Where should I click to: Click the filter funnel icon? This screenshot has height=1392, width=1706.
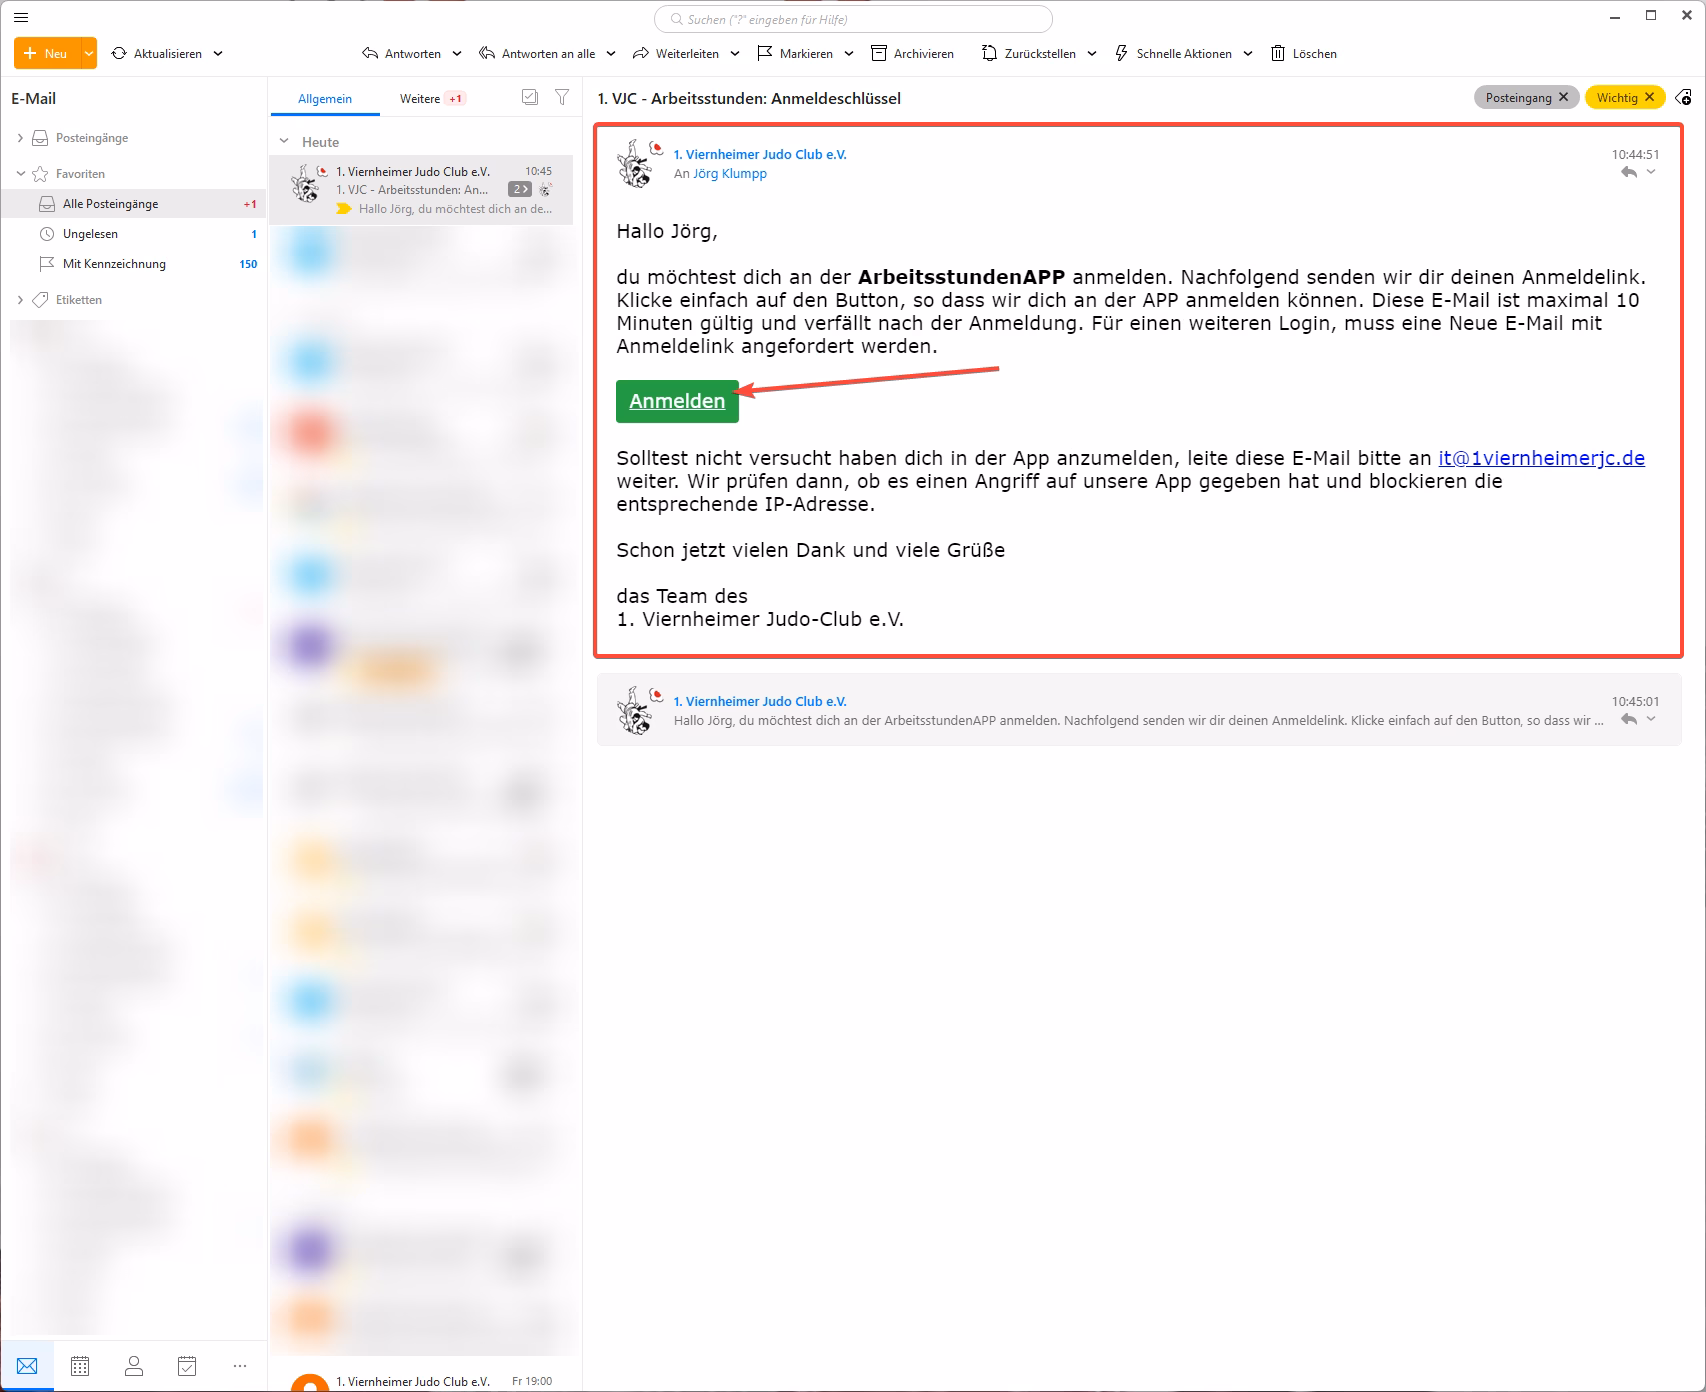coord(562,97)
